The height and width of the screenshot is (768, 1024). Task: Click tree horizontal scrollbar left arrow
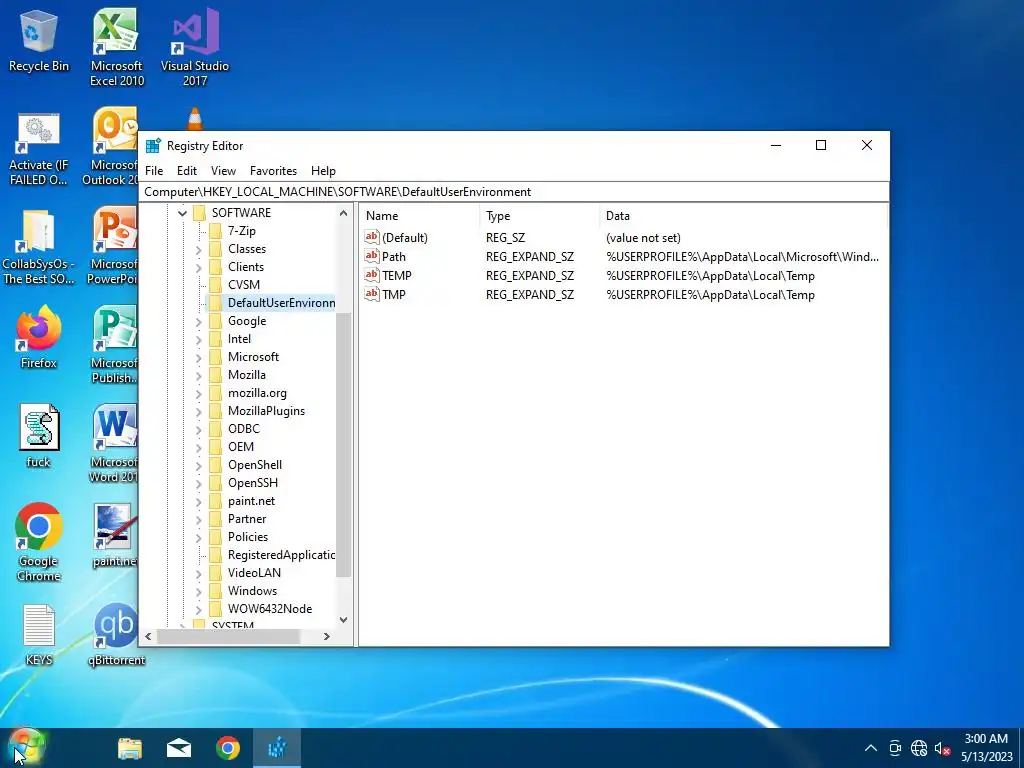(148, 636)
